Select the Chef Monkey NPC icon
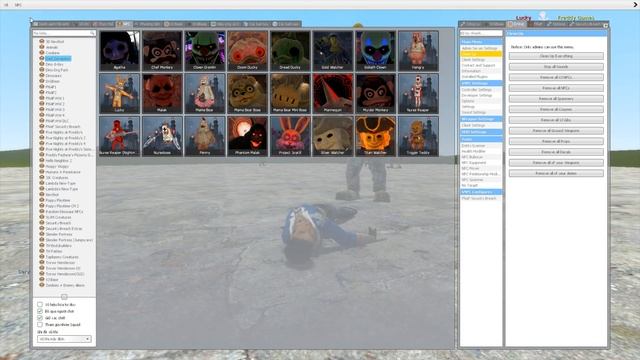This screenshot has width=640, height=360. point(162,51)
